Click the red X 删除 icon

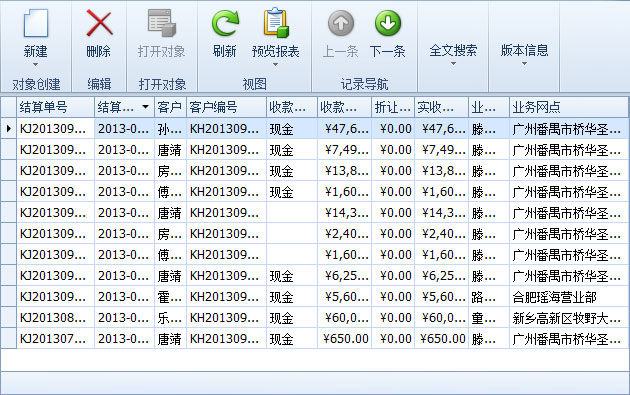point(99,23)
